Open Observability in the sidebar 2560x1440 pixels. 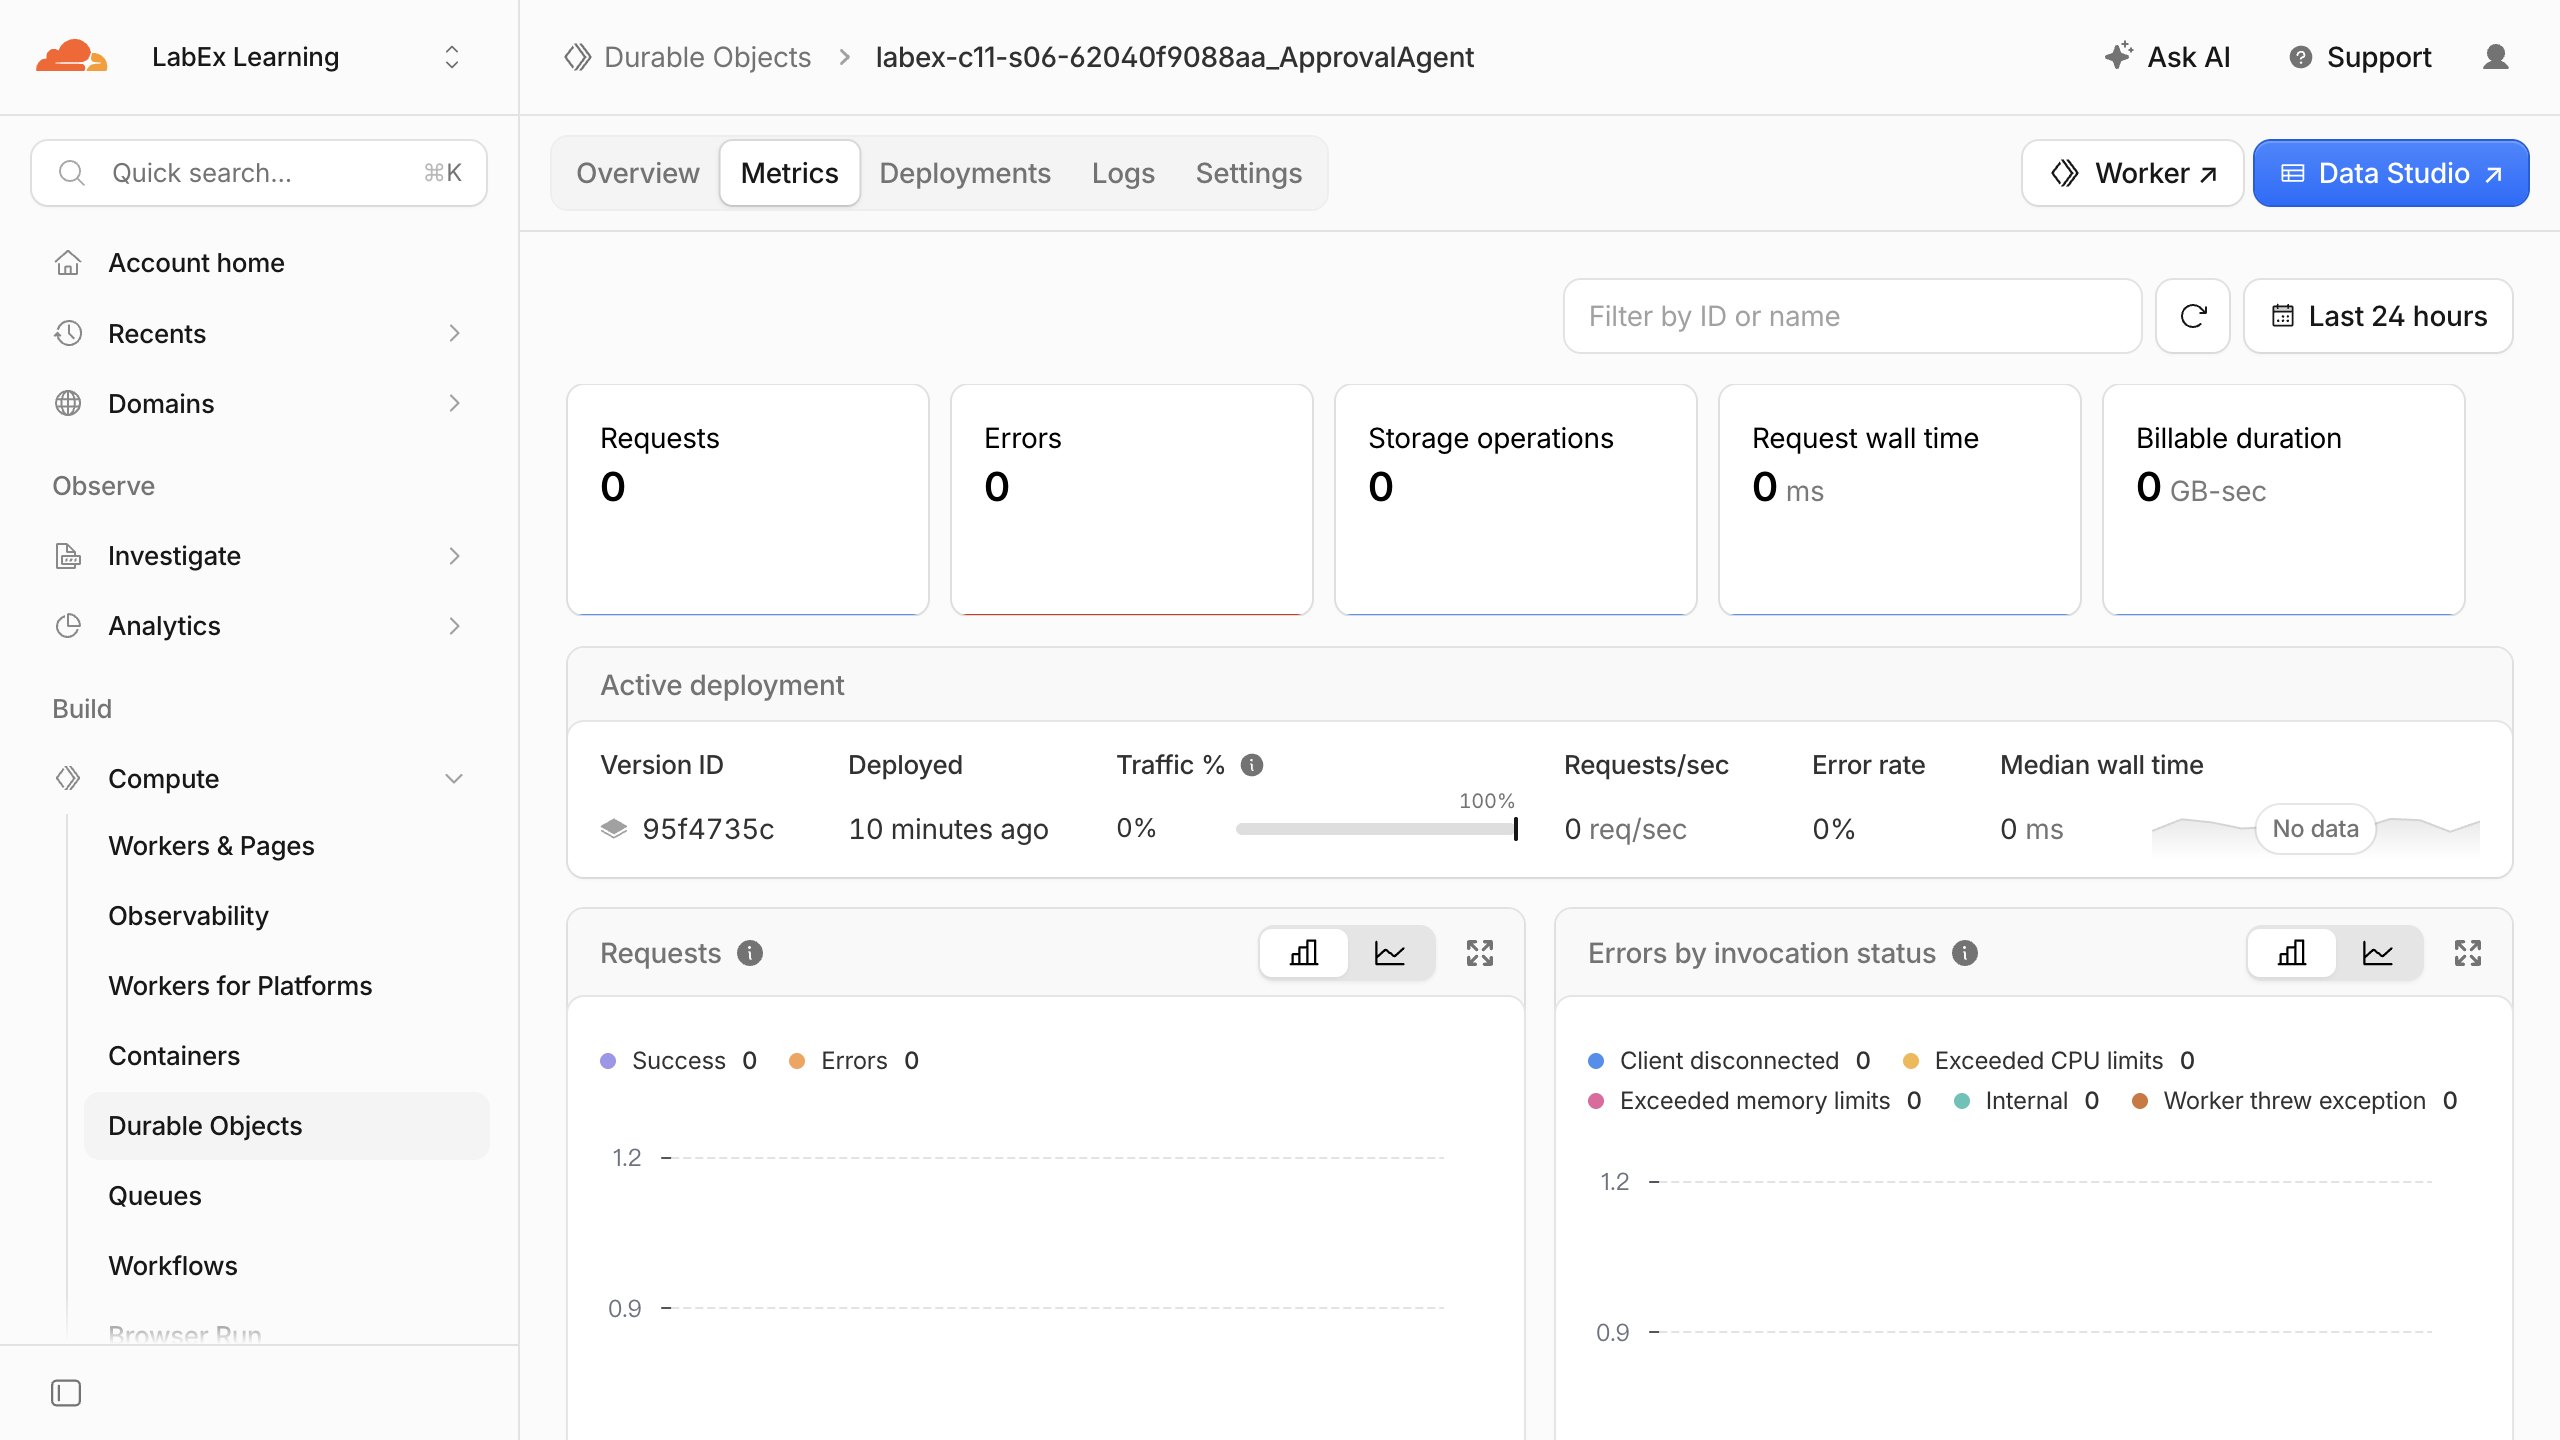click(188, 916)
